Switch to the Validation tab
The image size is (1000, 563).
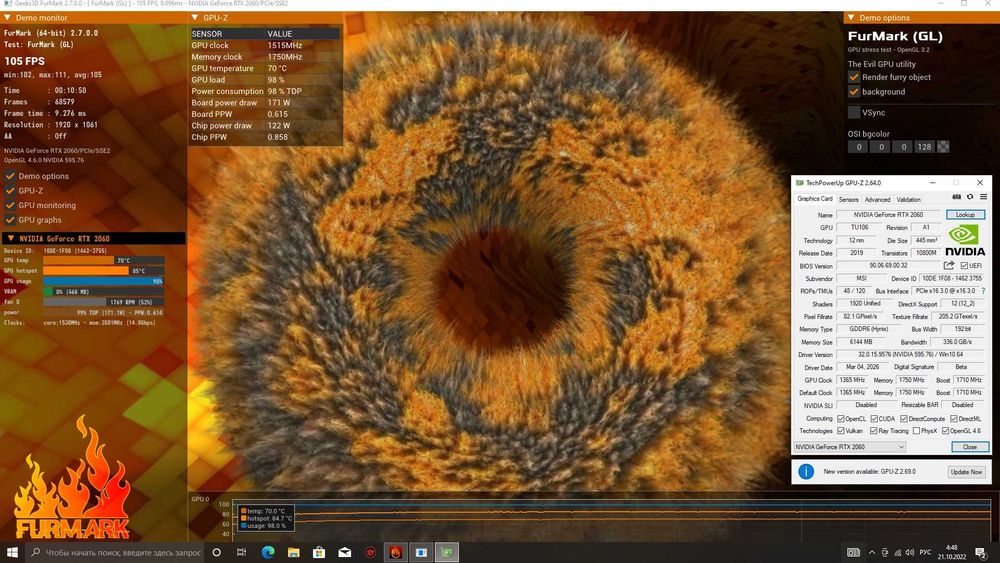(908, 200)
